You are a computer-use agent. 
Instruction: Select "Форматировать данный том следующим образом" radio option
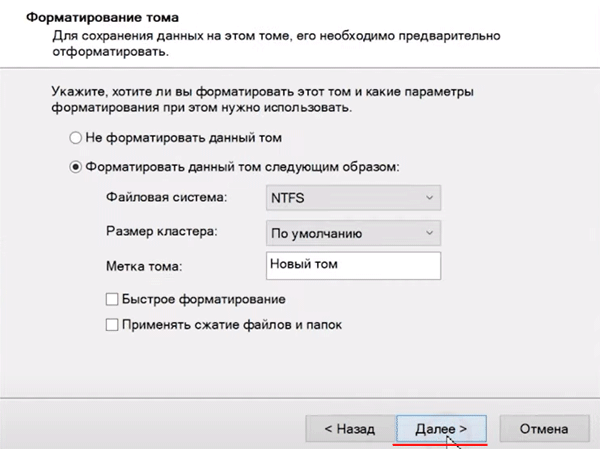76,167
